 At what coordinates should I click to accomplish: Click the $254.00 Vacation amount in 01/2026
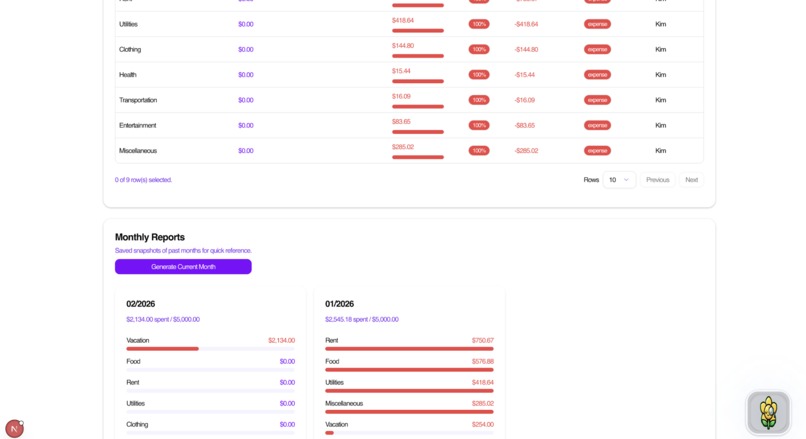pyautogui.click(x=483, y=425)
